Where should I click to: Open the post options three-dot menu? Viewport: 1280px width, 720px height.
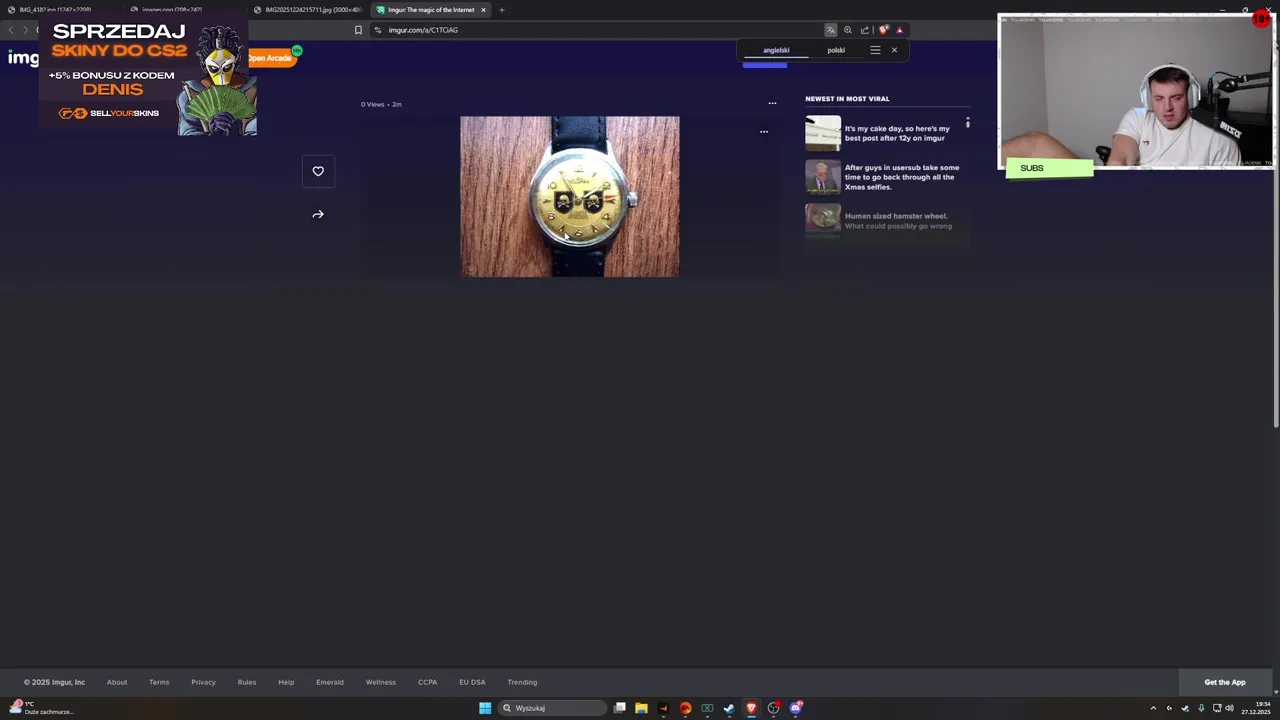pos(772,103)
